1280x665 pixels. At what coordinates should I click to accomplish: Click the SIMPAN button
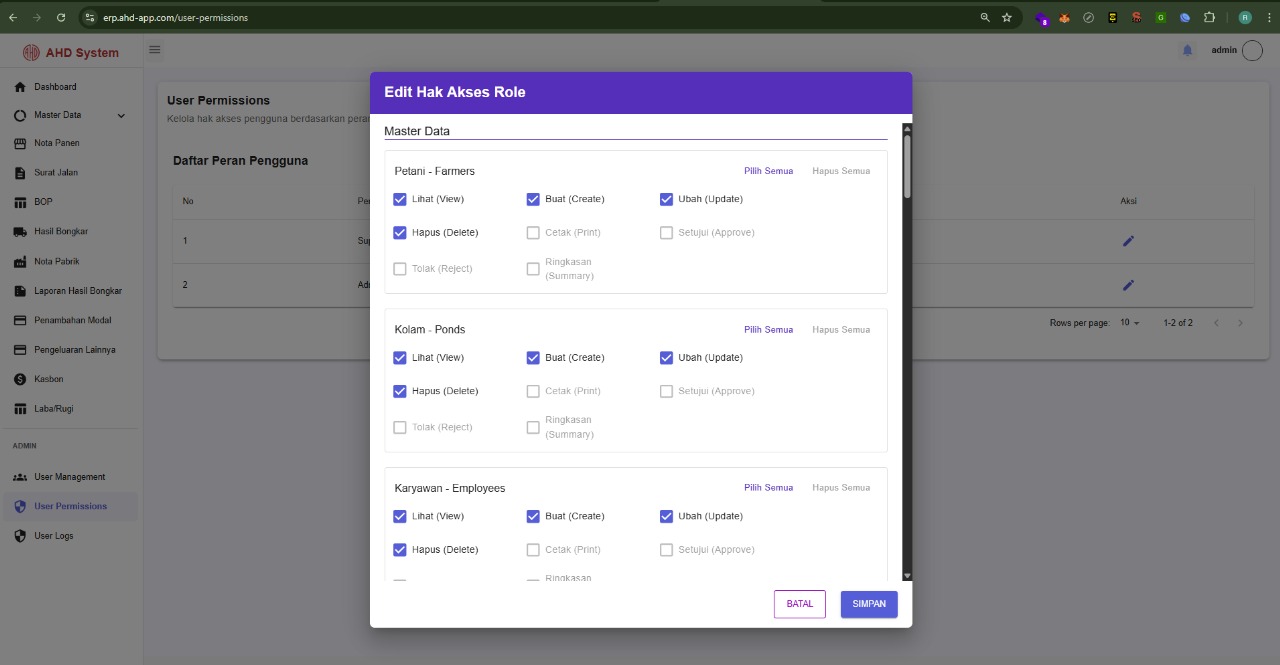click(869, 604)
